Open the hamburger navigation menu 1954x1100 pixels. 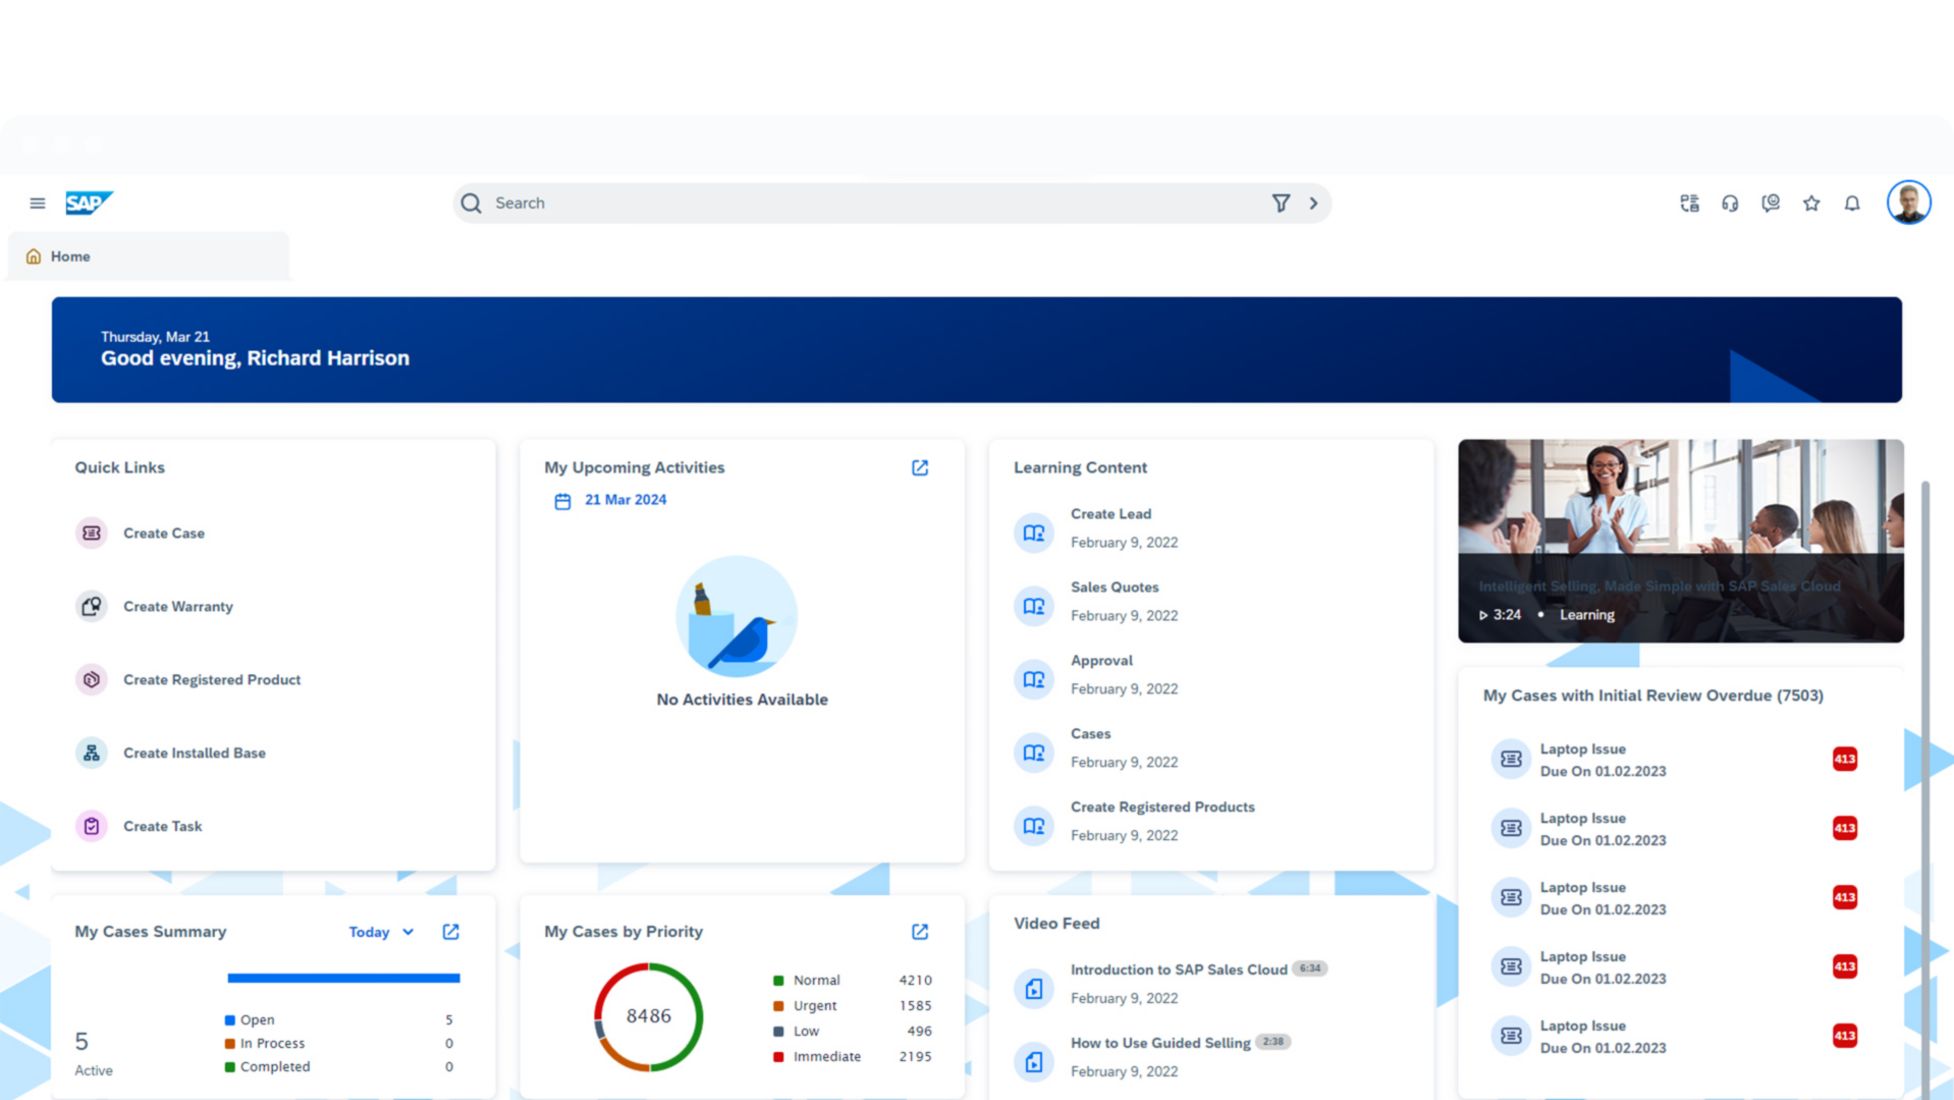pos(37,203)
